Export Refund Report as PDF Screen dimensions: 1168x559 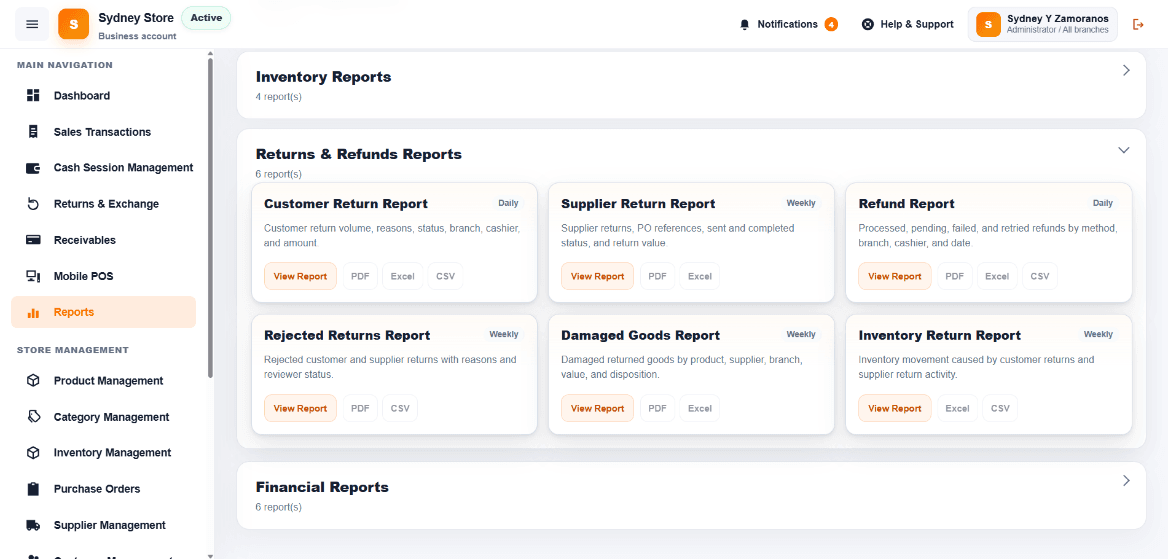[955, 277]
